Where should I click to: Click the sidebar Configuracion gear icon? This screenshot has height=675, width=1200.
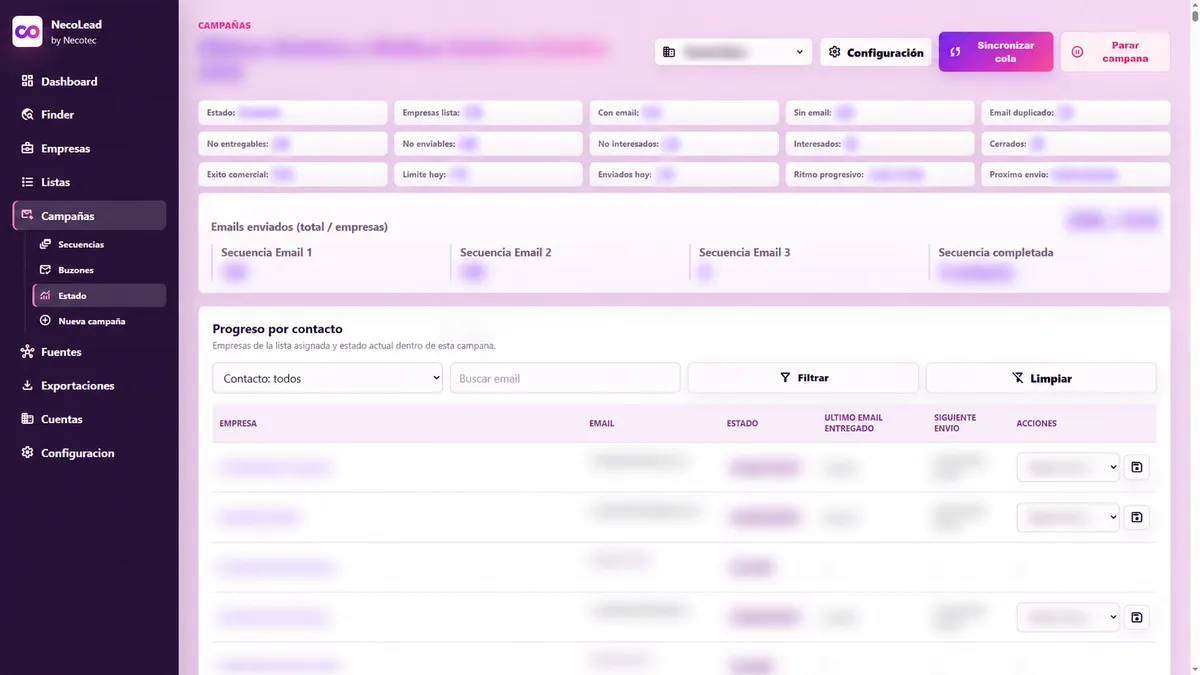click(27, 453)
